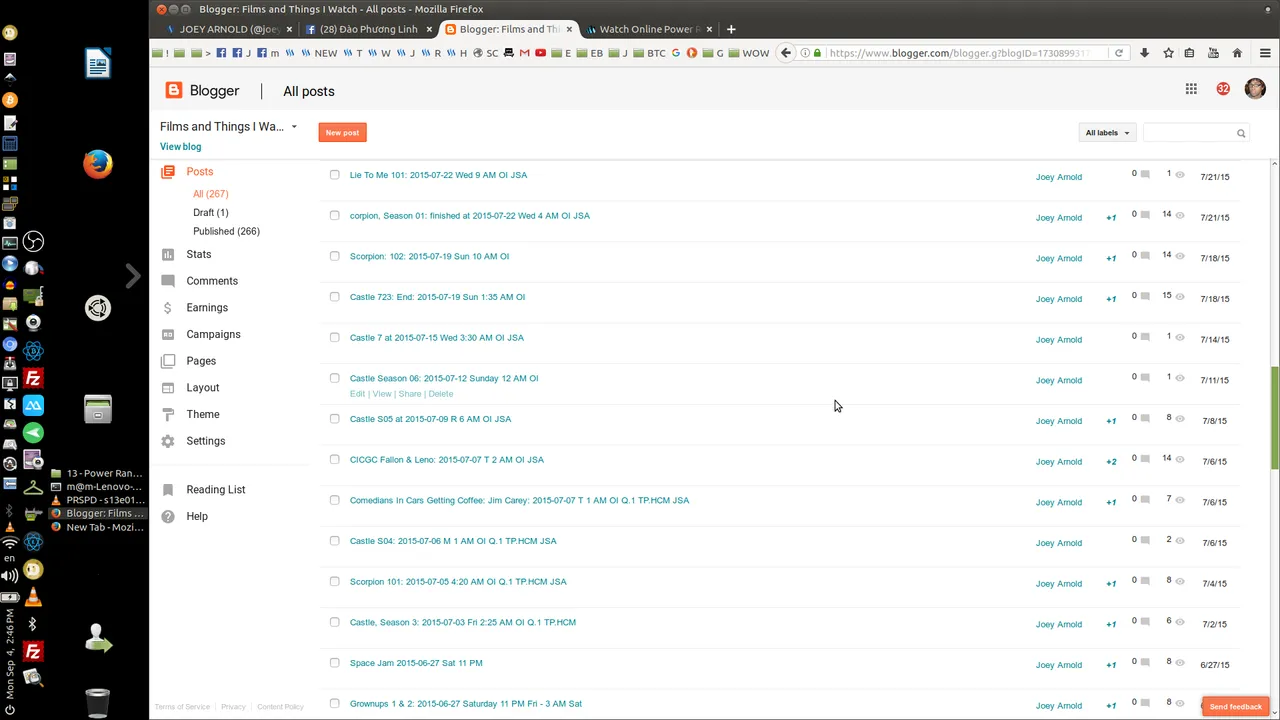Switch to the JOEY ARNOLD Twitter tab
Screen dimensions: 1280x720
(x=228, y=29)
